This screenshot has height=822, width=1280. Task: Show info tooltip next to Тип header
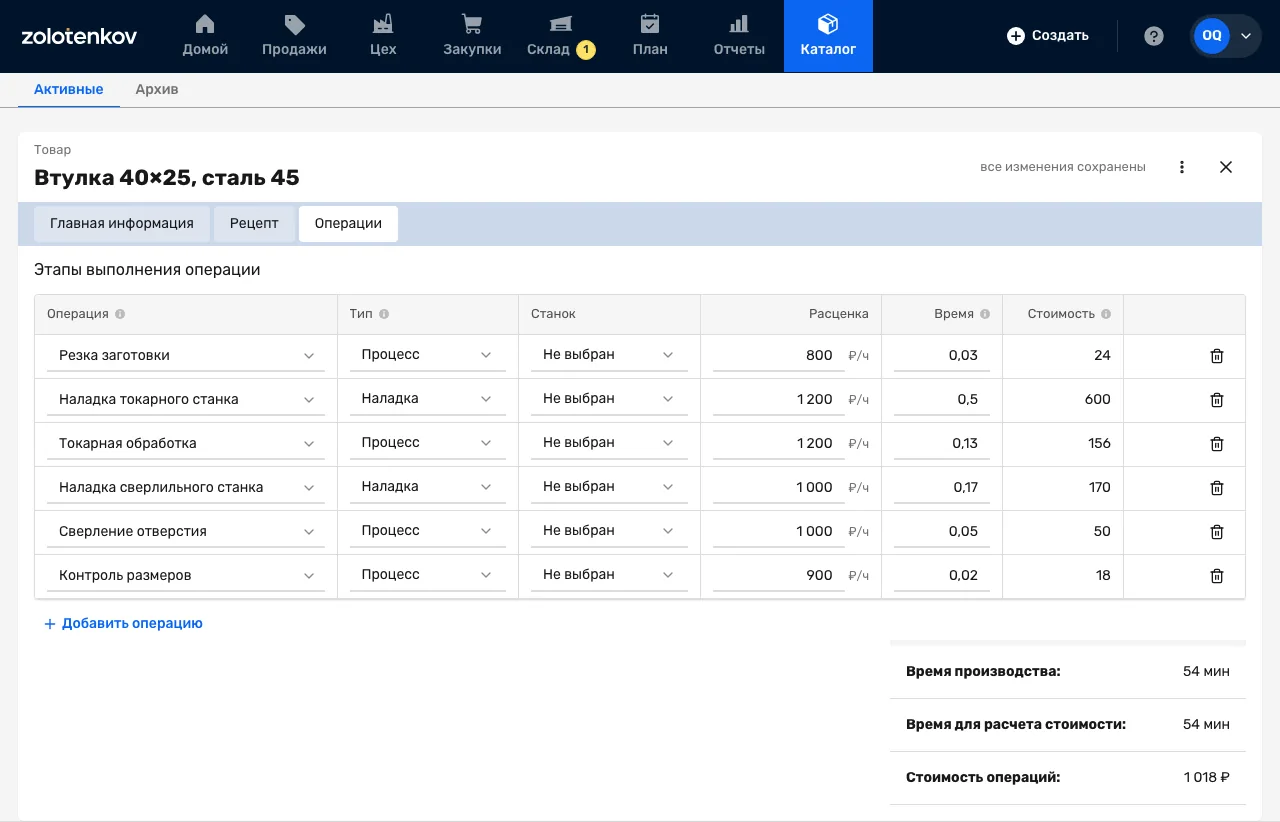coord(384,314)
